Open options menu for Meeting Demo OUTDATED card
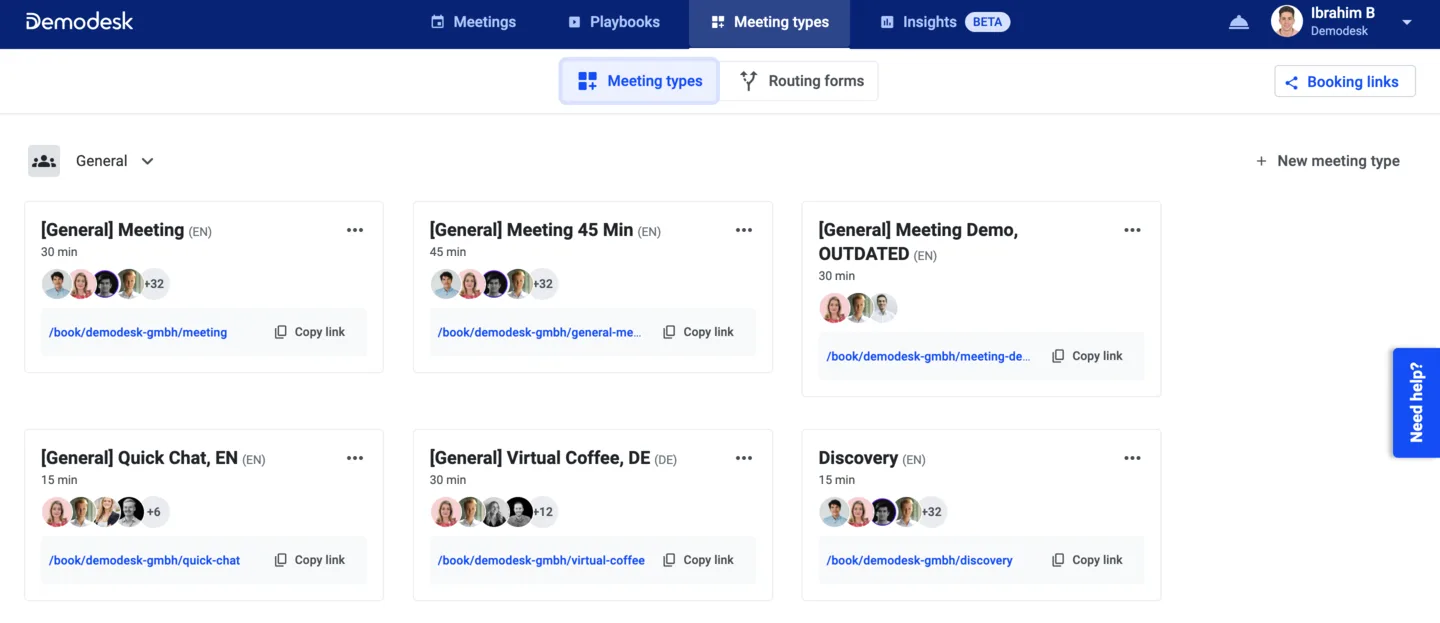 (1132, 230)
